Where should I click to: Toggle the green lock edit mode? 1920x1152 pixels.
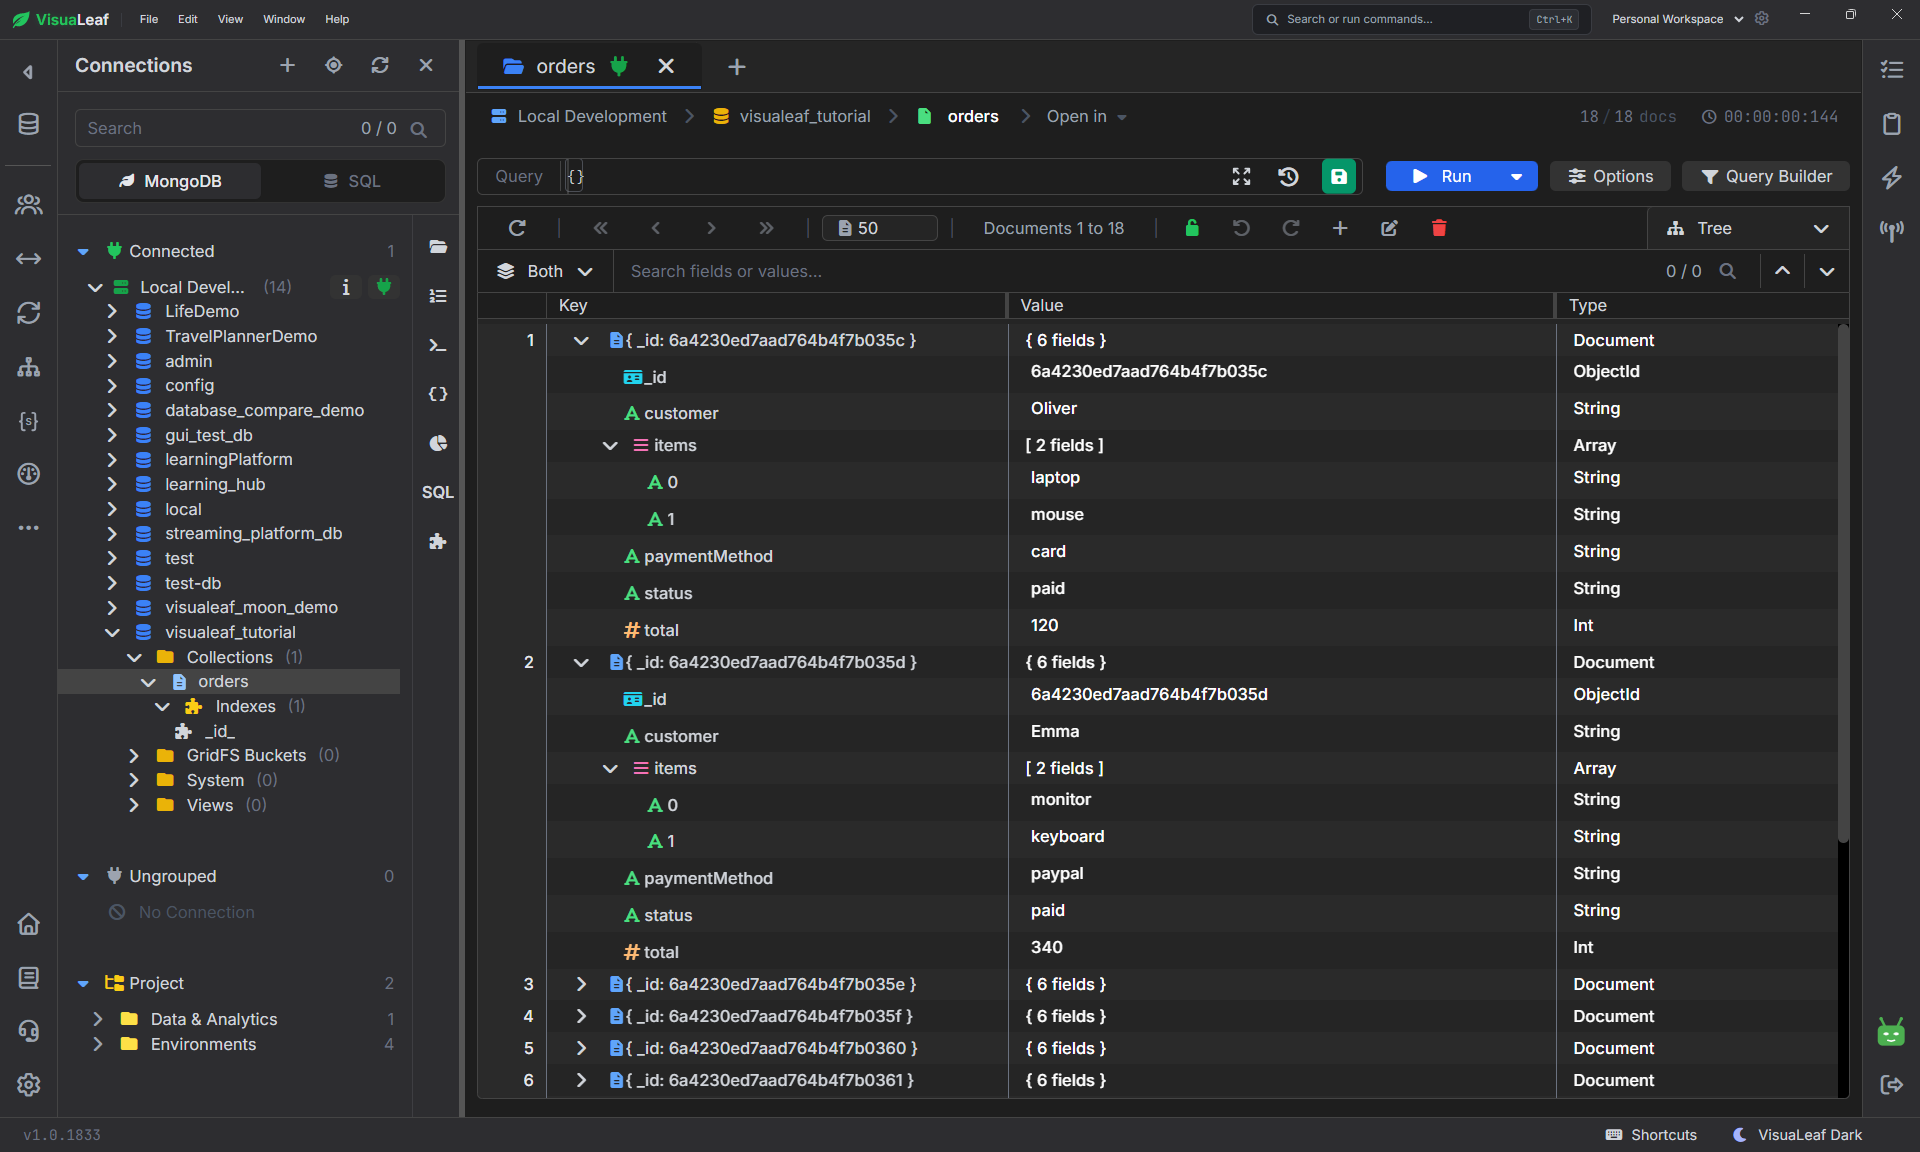pyautogui.click(x=1191, y=228)
